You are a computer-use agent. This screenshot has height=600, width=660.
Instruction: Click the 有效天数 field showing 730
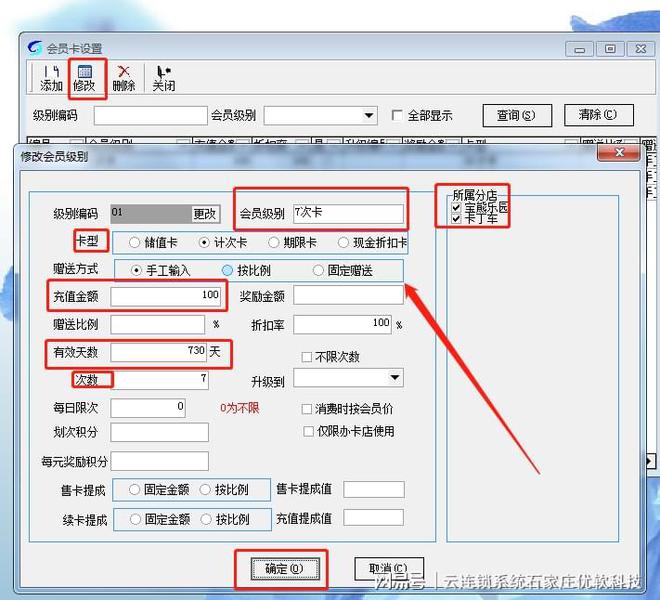coord(159,352)
